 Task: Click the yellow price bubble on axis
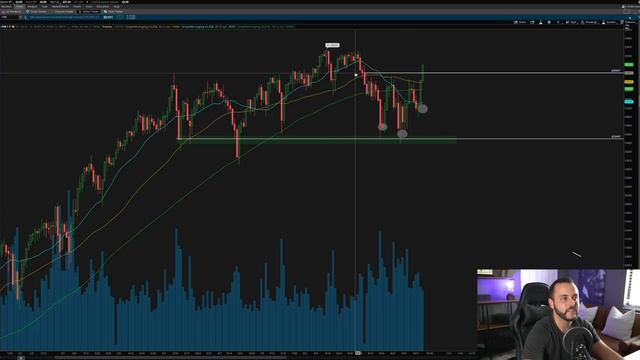pos(629,82)
